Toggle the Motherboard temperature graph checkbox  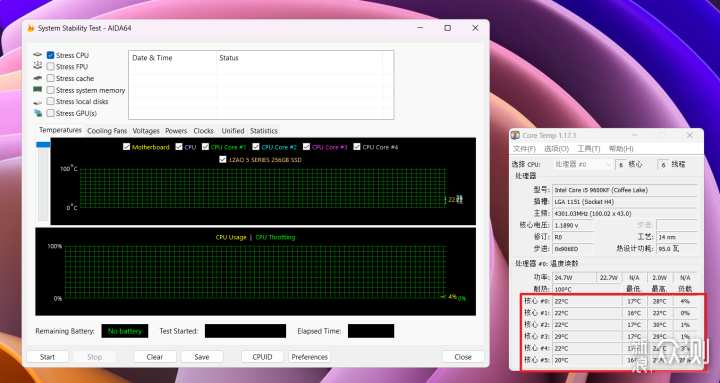click(126, 147)
